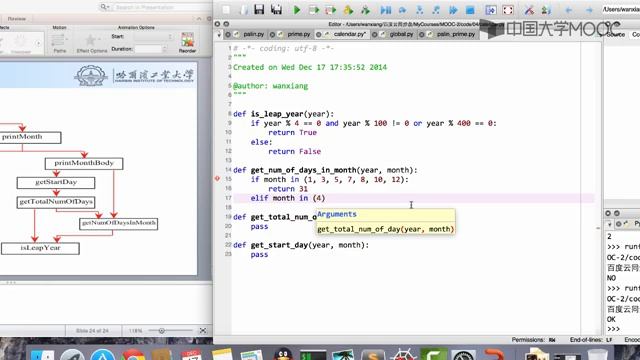Image resolution: width=640 pixels, height=360 pixels.
Task: Open Spyder web icon in Dock
Action: coord(403,354)
